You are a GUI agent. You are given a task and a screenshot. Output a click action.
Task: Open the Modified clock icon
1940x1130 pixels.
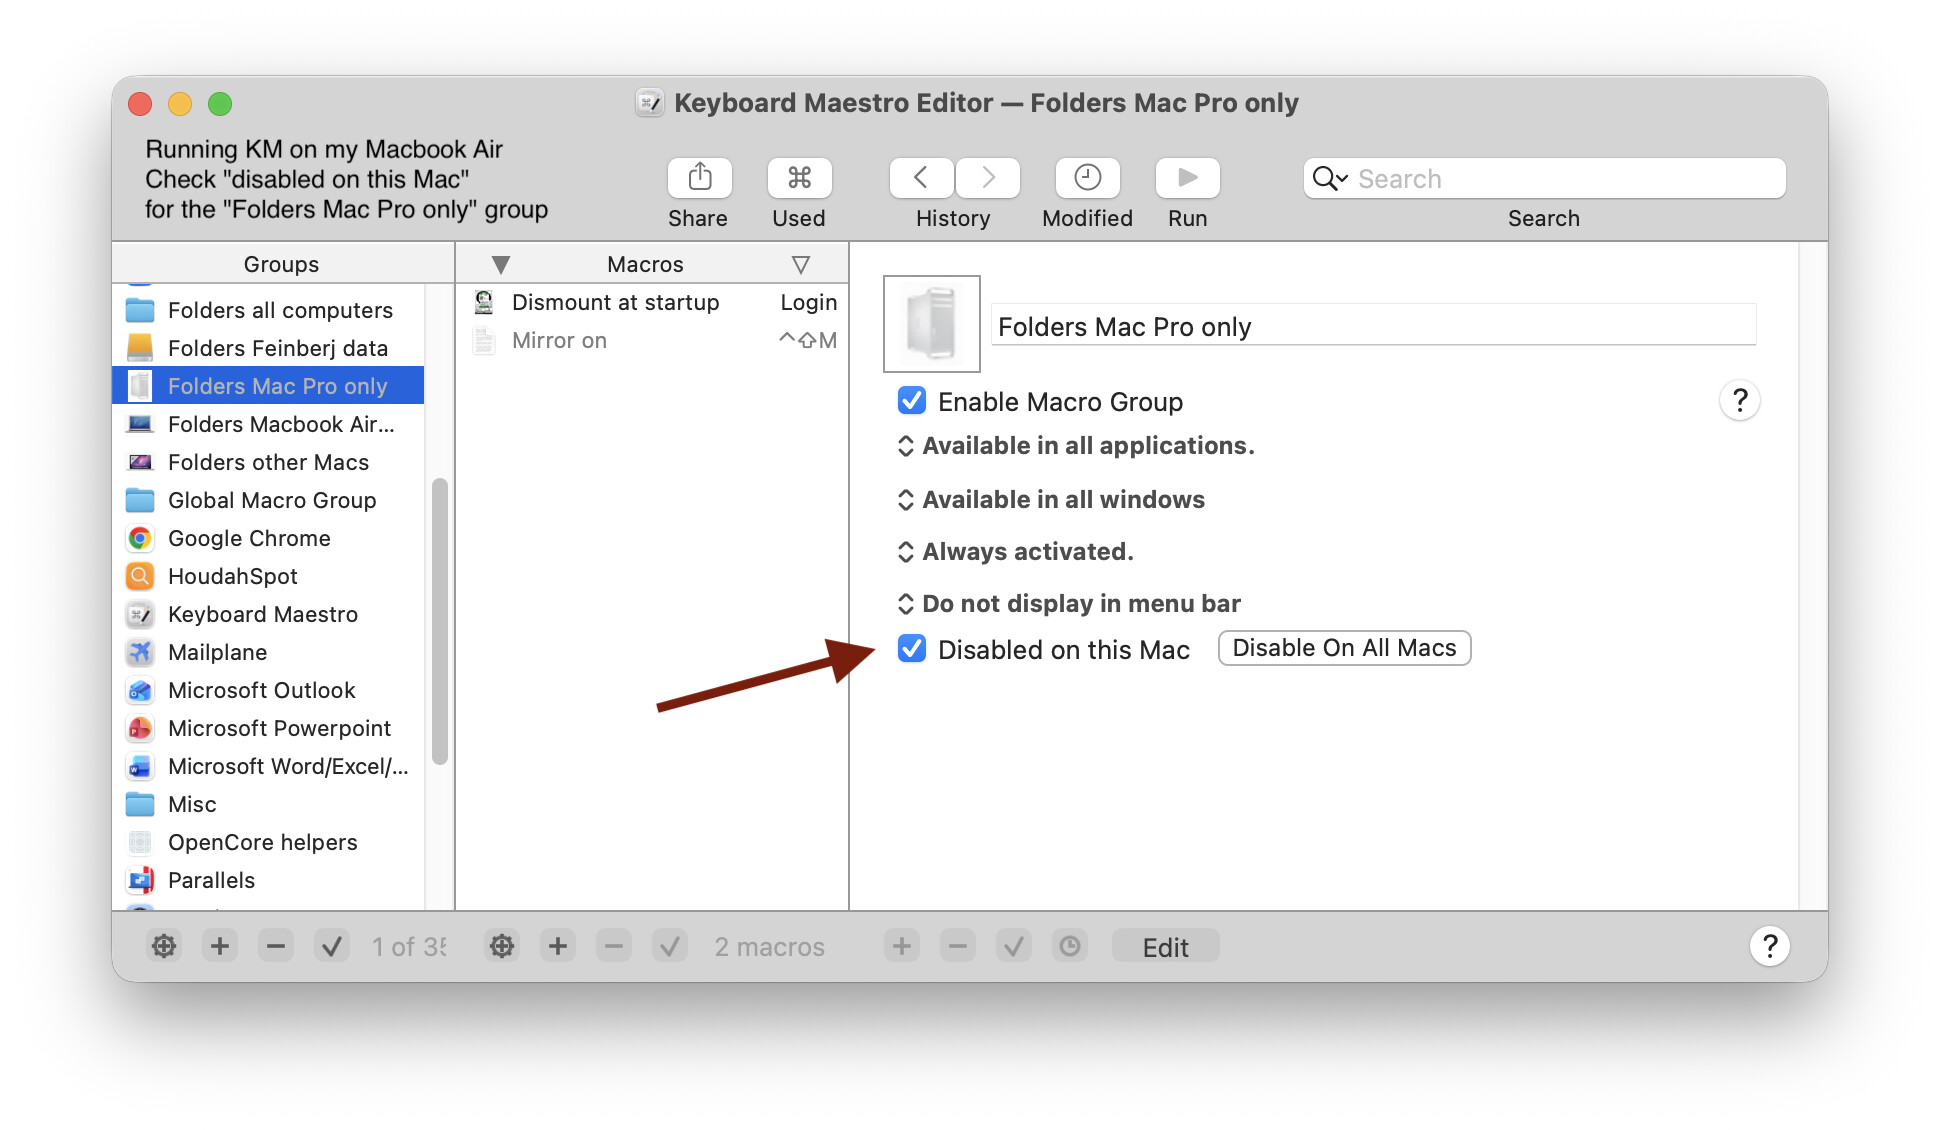(1087, 178)
